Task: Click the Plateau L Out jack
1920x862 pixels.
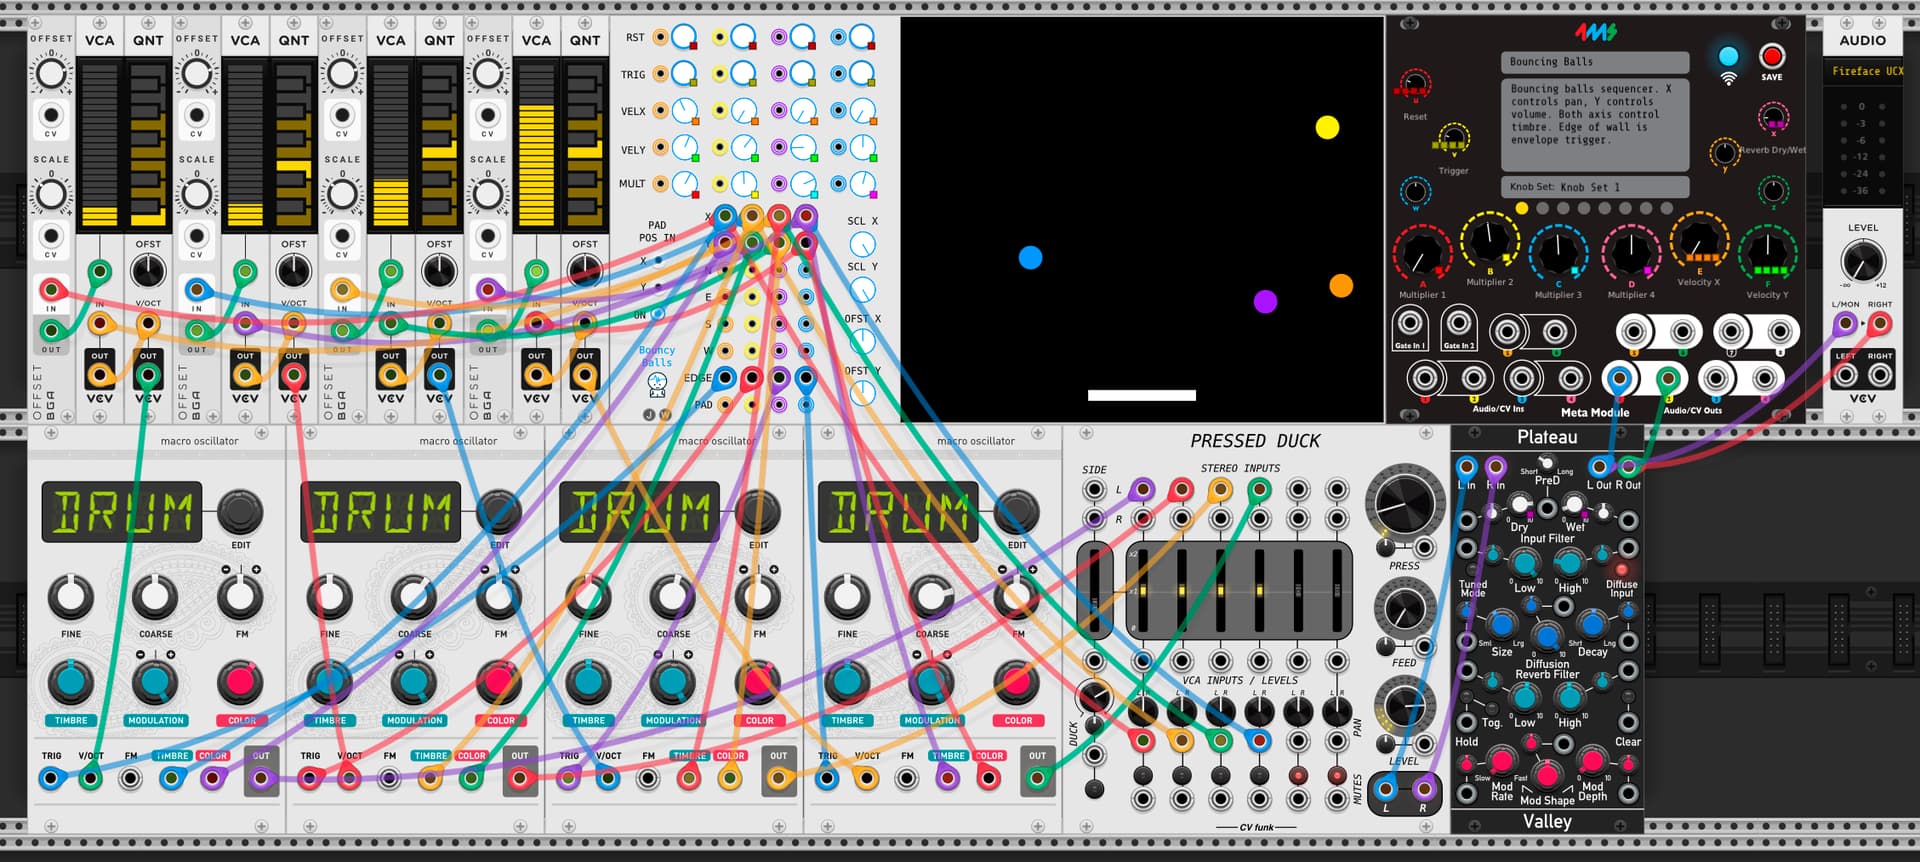Action: (1599, 467)
